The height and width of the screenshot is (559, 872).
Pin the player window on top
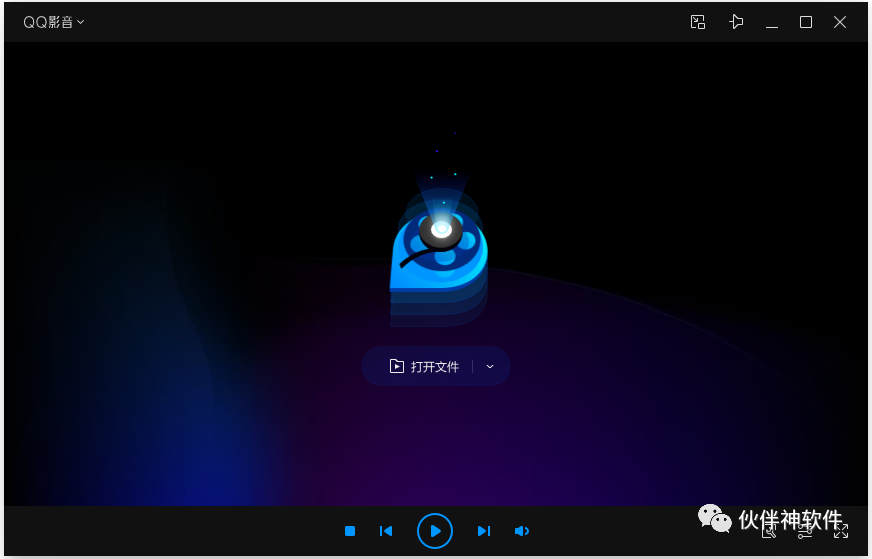(x=736, y=22)
